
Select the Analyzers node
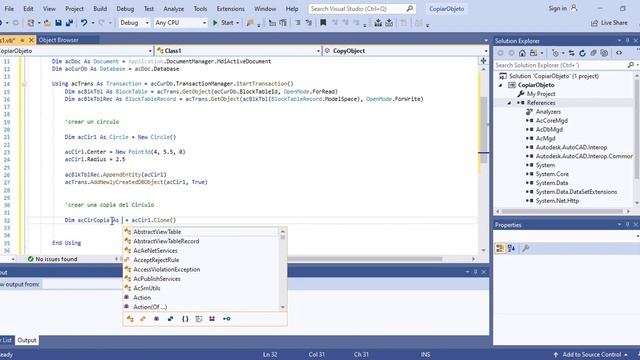548,112
